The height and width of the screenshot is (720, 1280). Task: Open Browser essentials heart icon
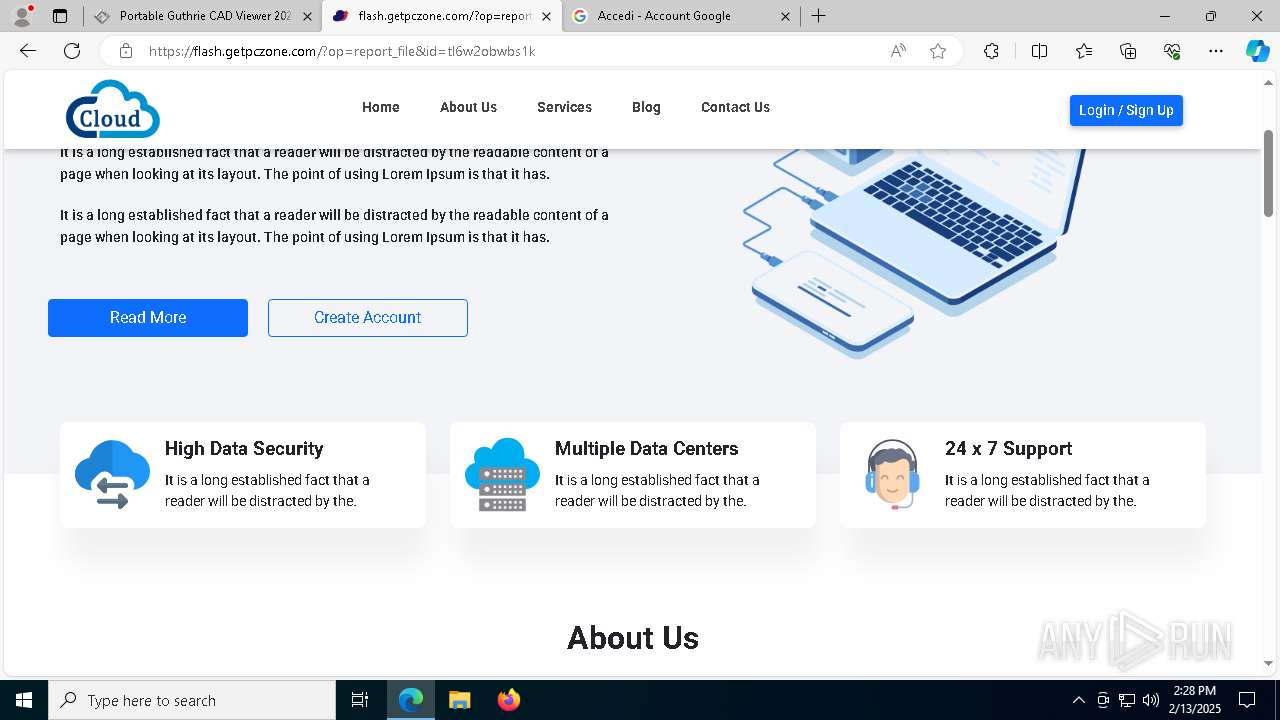(x=1172, y=51)
